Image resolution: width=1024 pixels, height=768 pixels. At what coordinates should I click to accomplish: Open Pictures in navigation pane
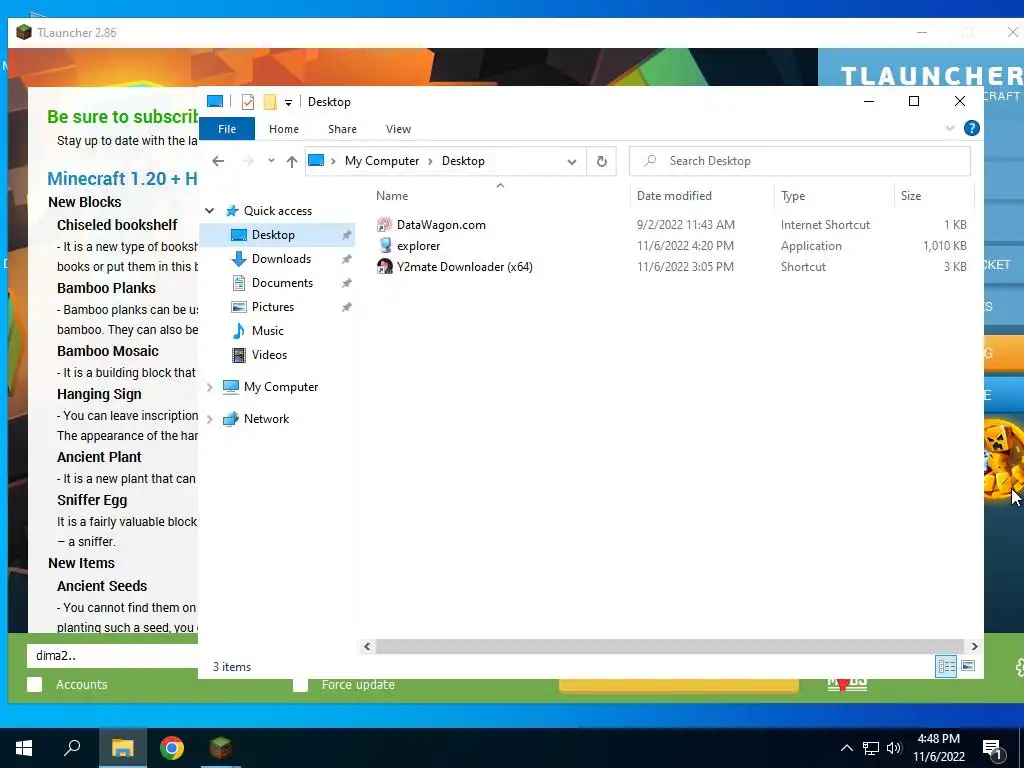272,307
